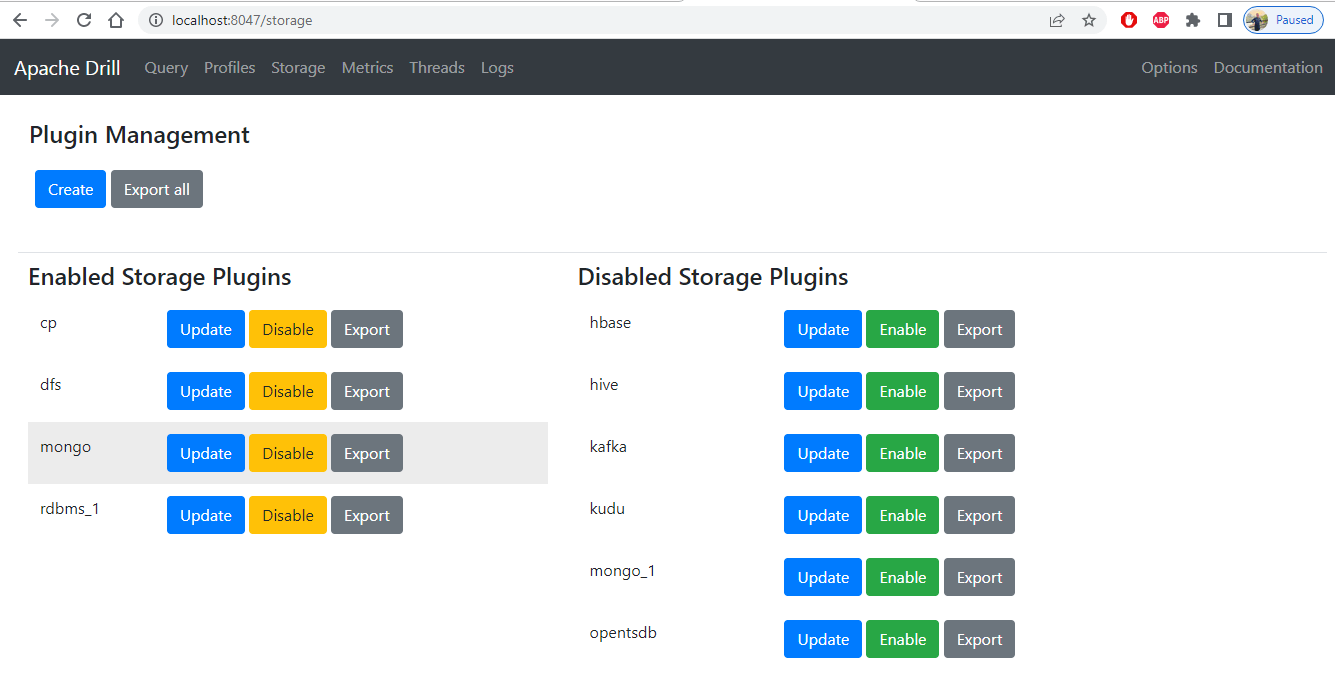
Task: Open the Documentation link
Action: (x=1268, y=68)
